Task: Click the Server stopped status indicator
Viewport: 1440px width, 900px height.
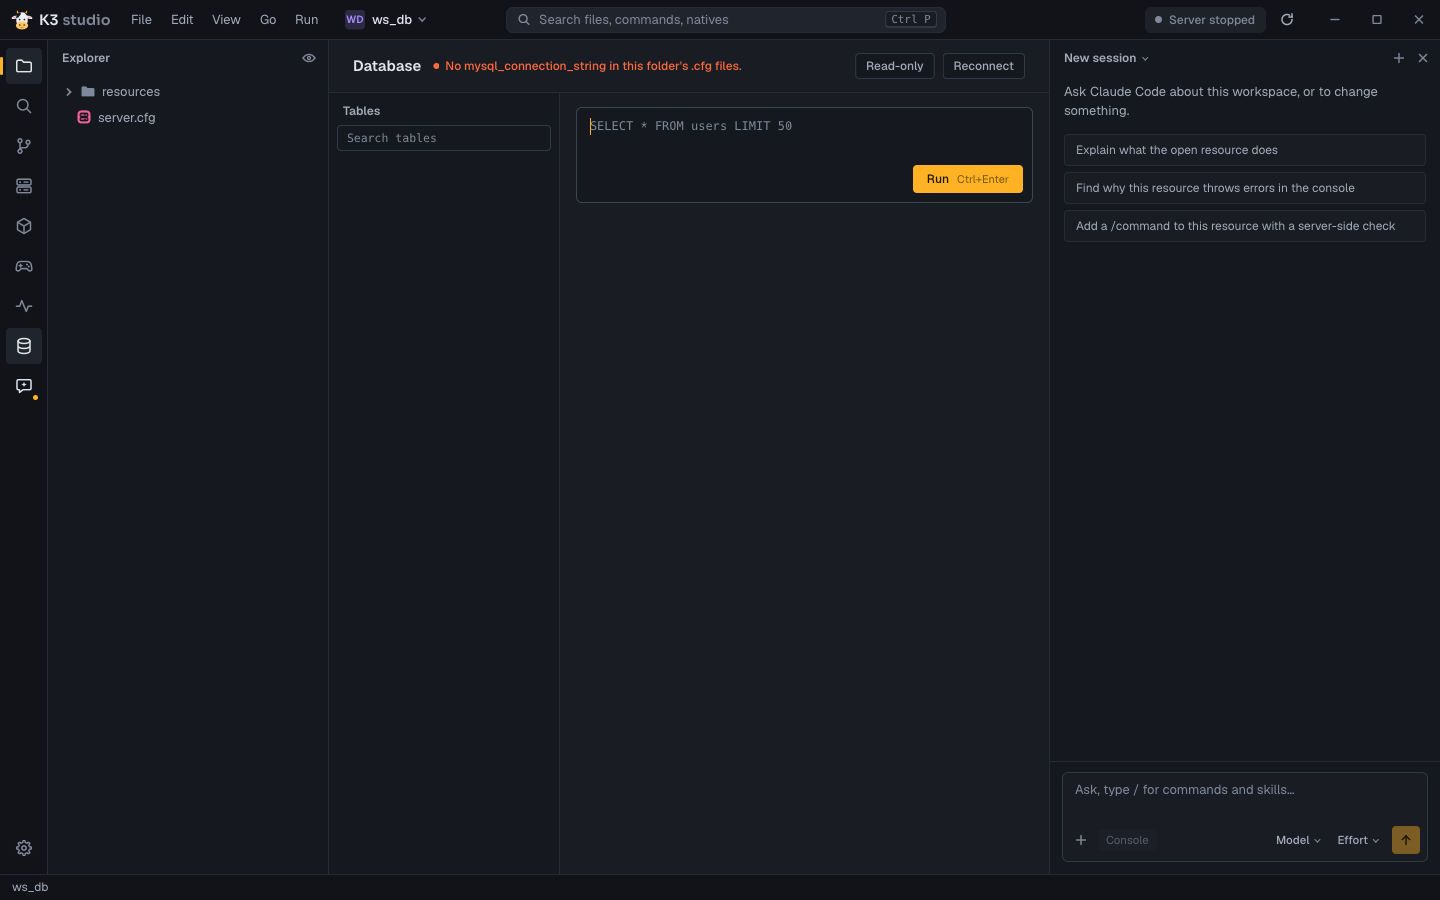Action: [1205, 19]
